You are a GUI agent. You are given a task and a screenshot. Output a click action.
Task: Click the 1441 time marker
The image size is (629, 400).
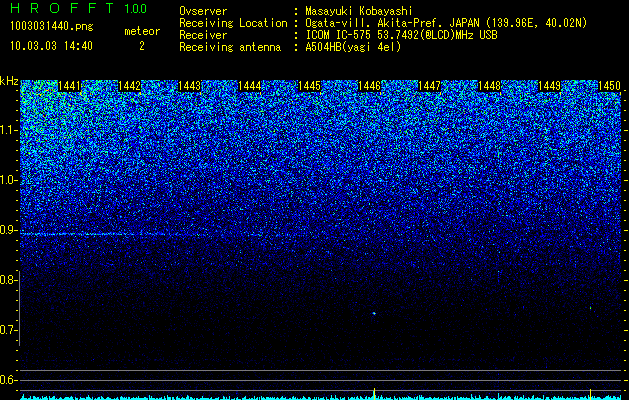coord(69,86)
